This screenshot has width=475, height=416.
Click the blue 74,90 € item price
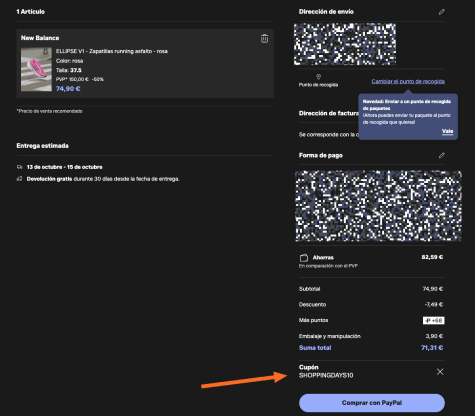(x=68, y=89)
